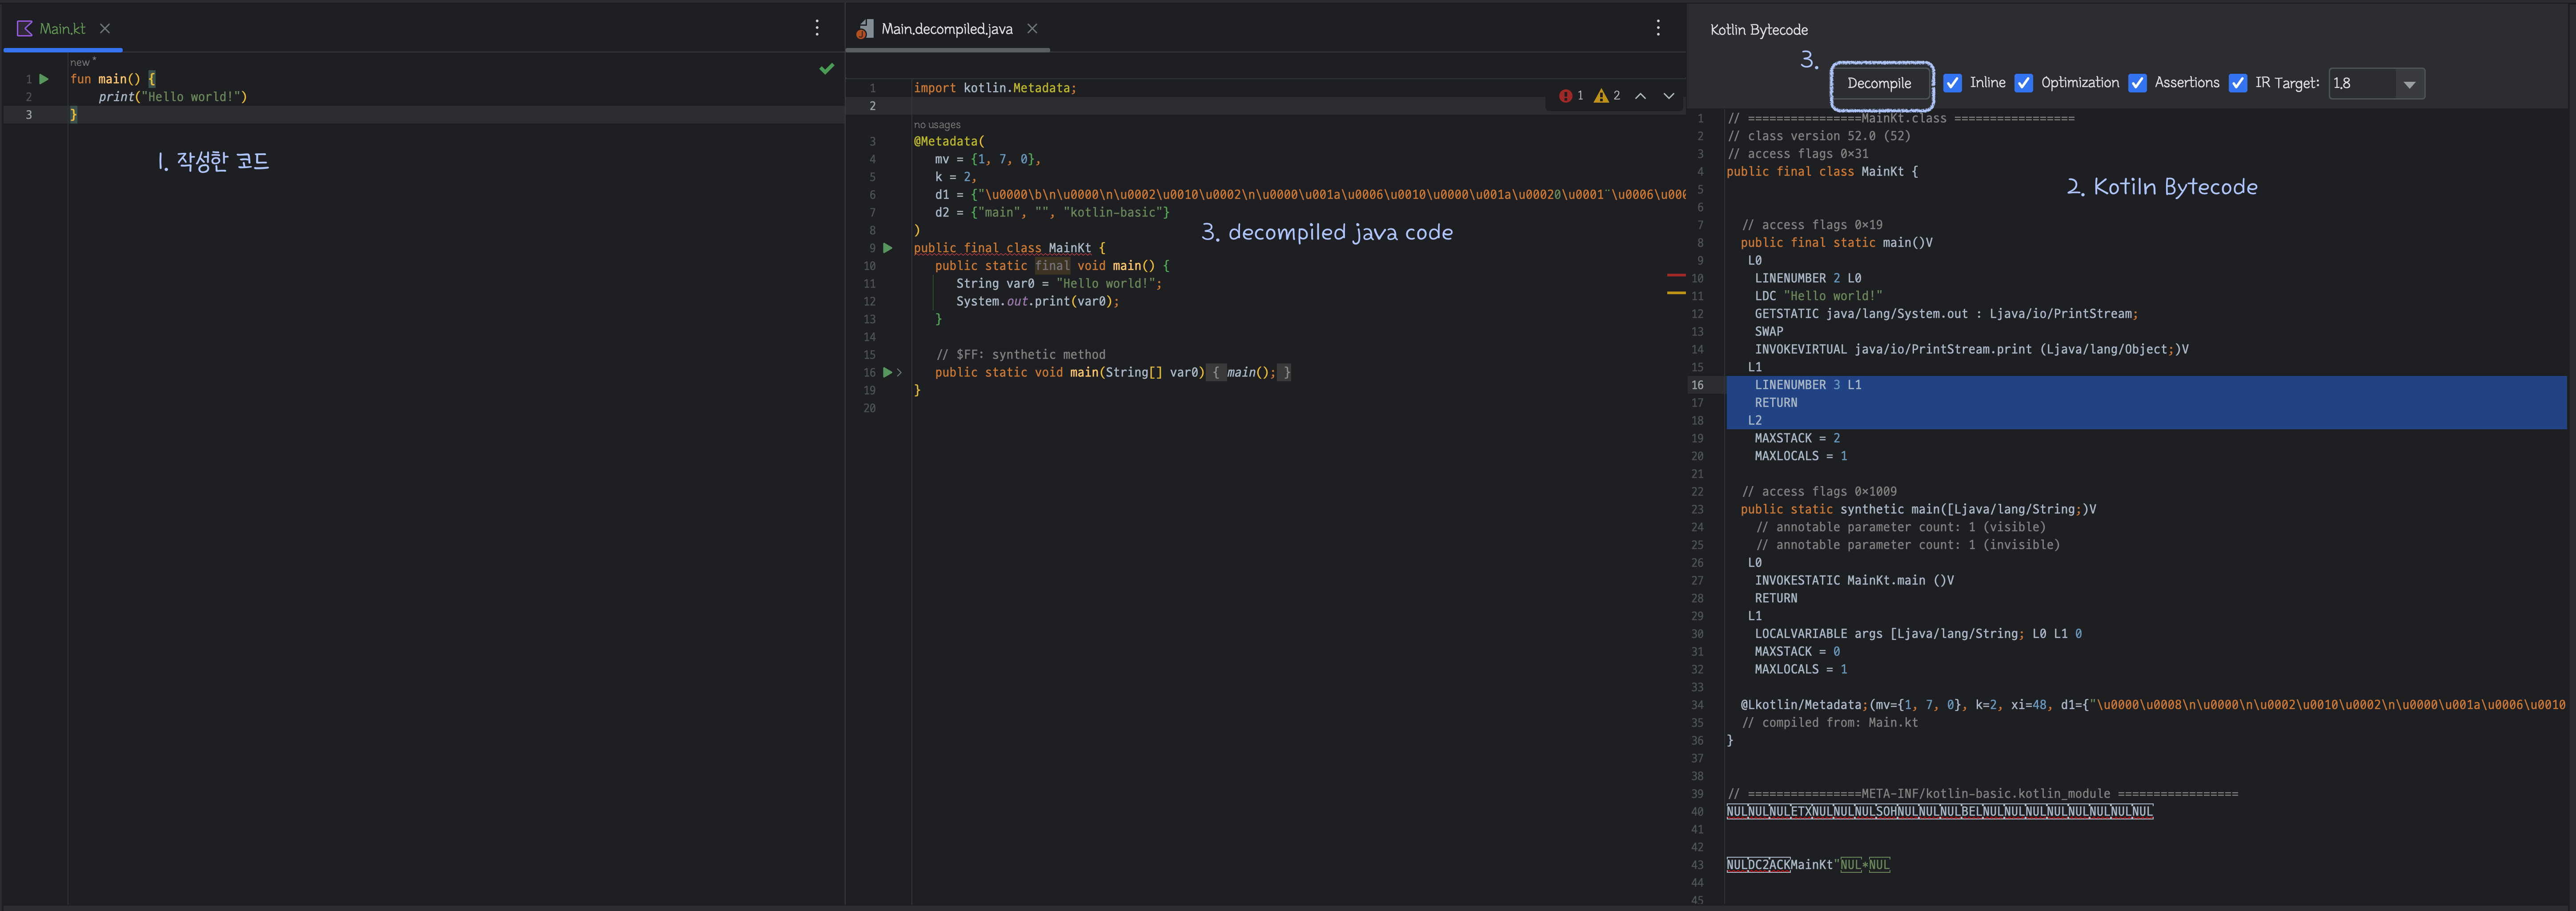Click the yellow warning count indicator

[1607, 96]
